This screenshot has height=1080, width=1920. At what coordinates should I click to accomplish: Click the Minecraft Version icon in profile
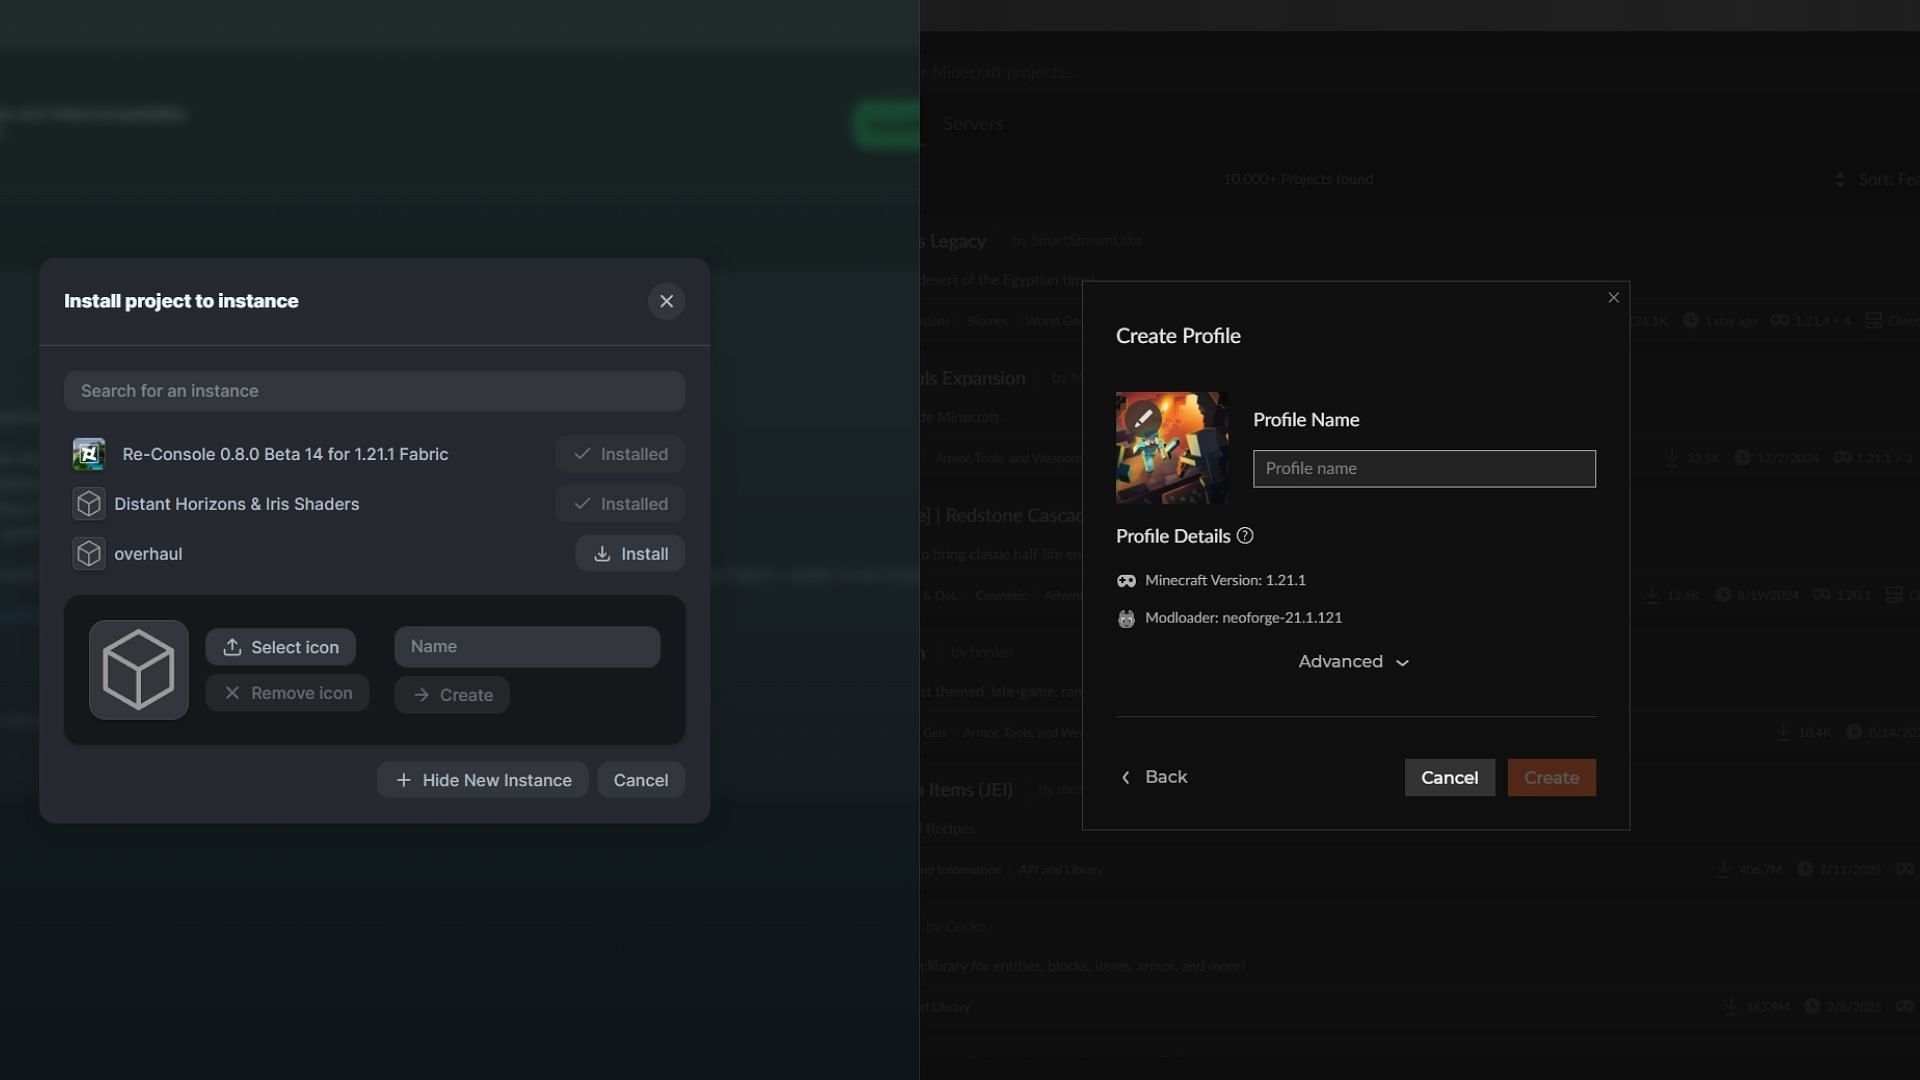pyautogui.click(x=1125, y=580)
